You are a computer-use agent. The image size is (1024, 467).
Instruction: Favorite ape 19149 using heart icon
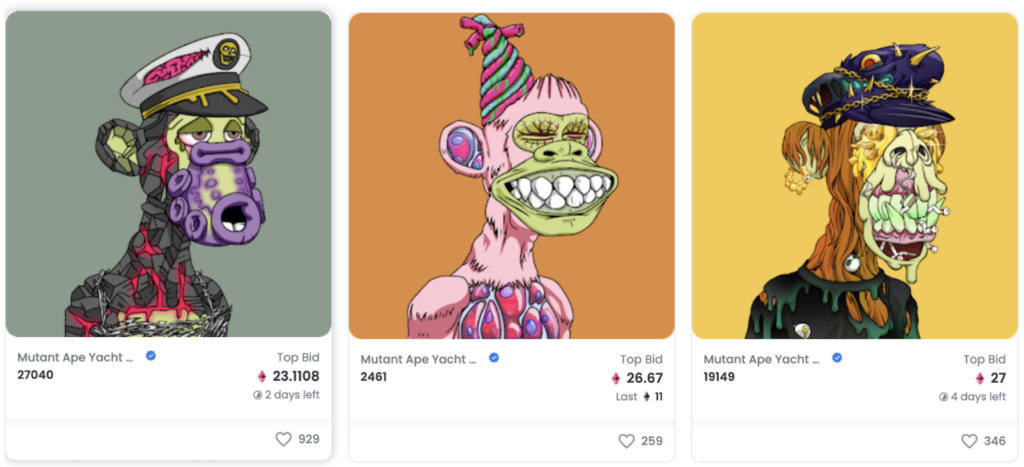[969, 441]
